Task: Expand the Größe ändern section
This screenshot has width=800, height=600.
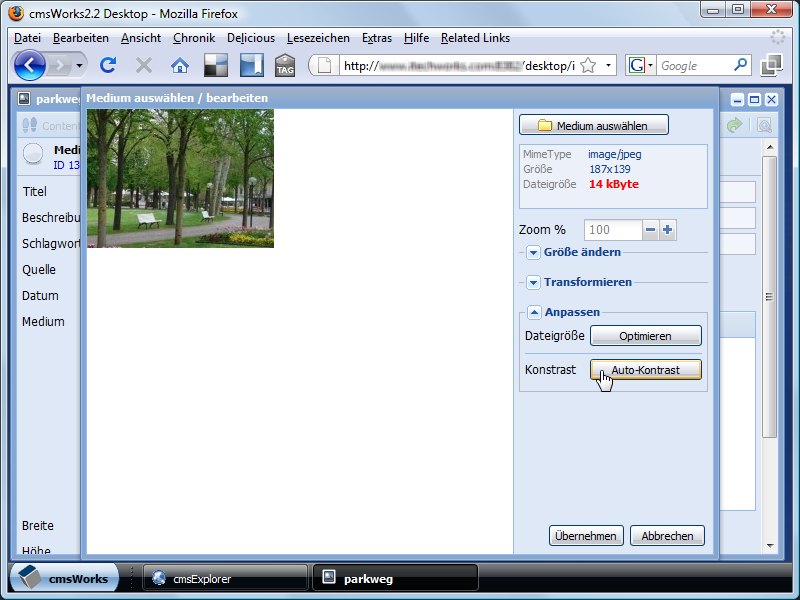Action: click(534, 253)
